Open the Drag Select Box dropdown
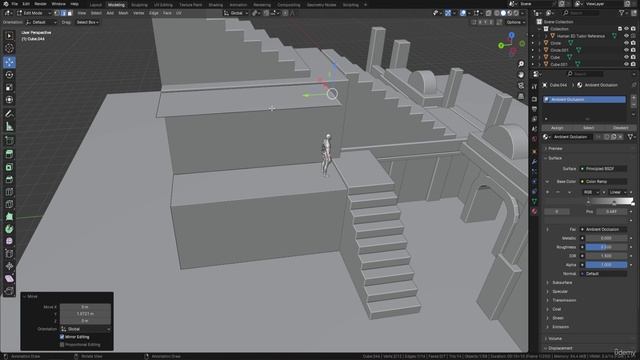The image size is (640, 360). (88, 22)
